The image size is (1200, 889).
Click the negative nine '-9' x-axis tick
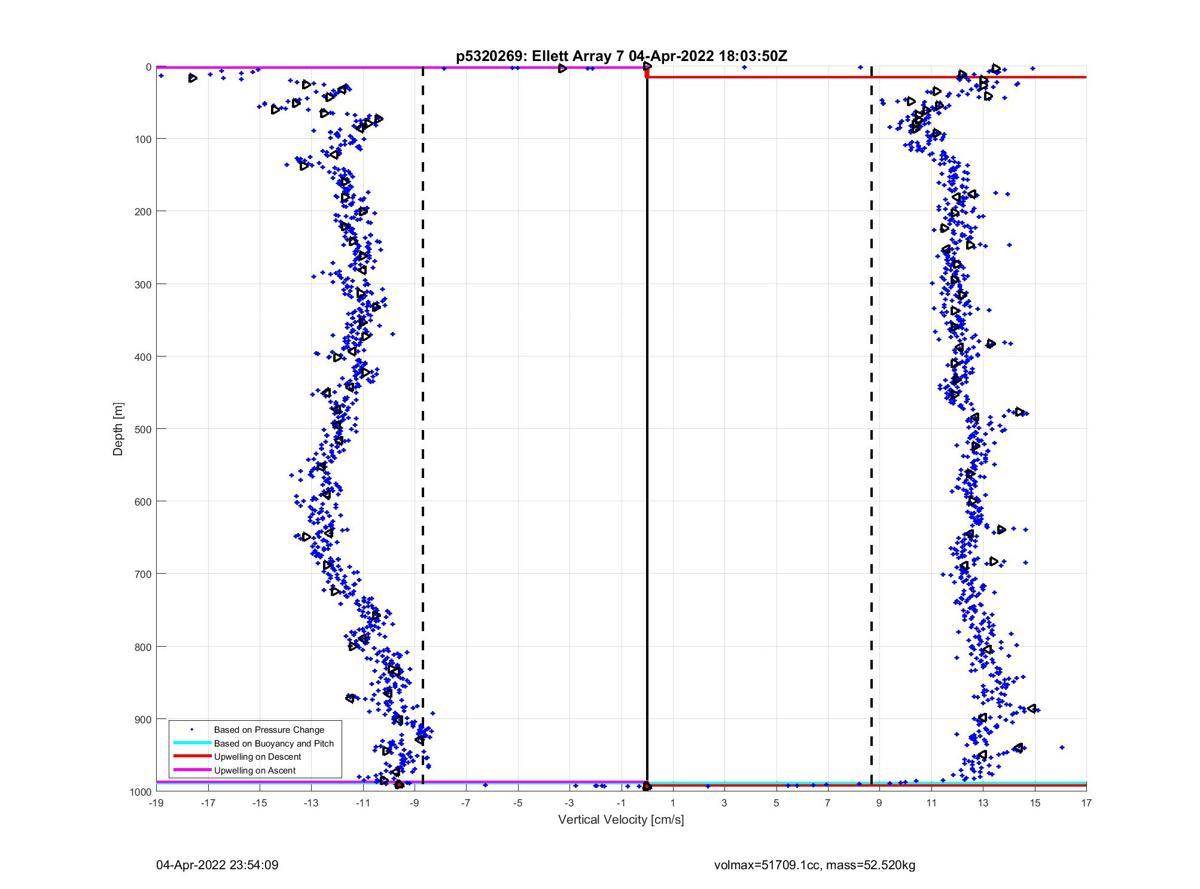(x=414, y=802)
